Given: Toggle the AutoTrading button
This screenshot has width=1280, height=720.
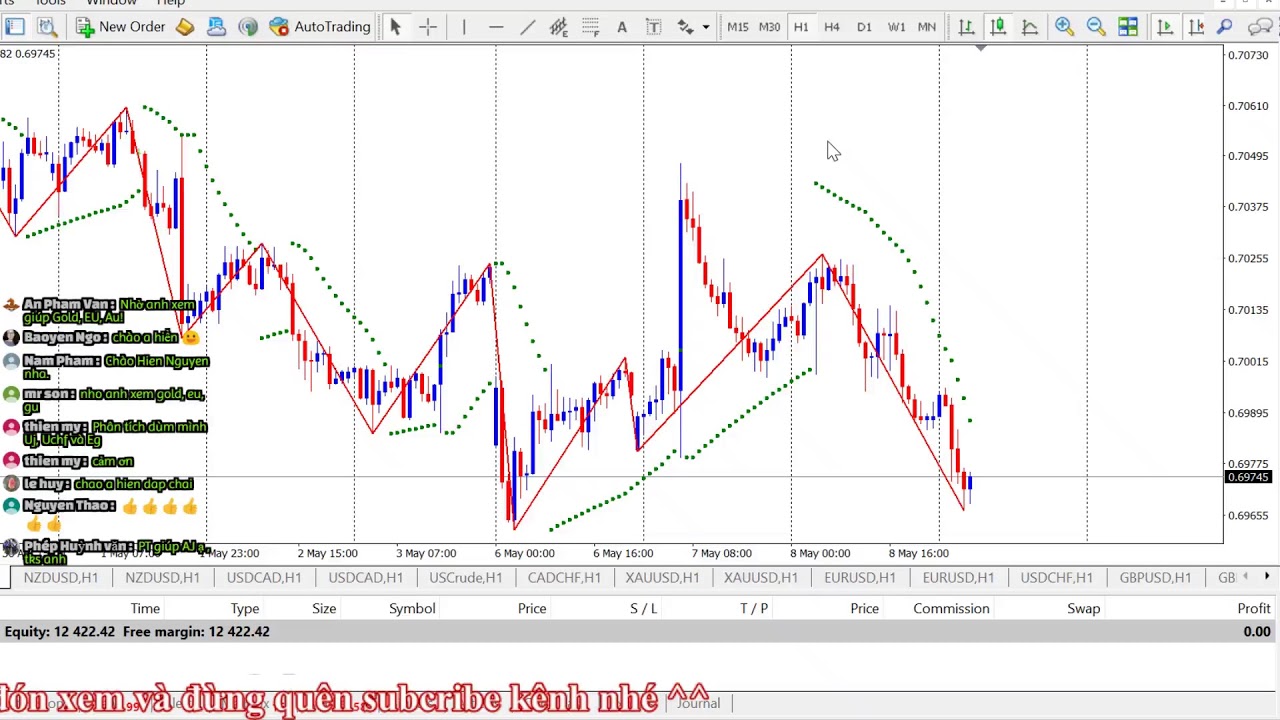Looking at the screenshot, I should tap(320, 27).
